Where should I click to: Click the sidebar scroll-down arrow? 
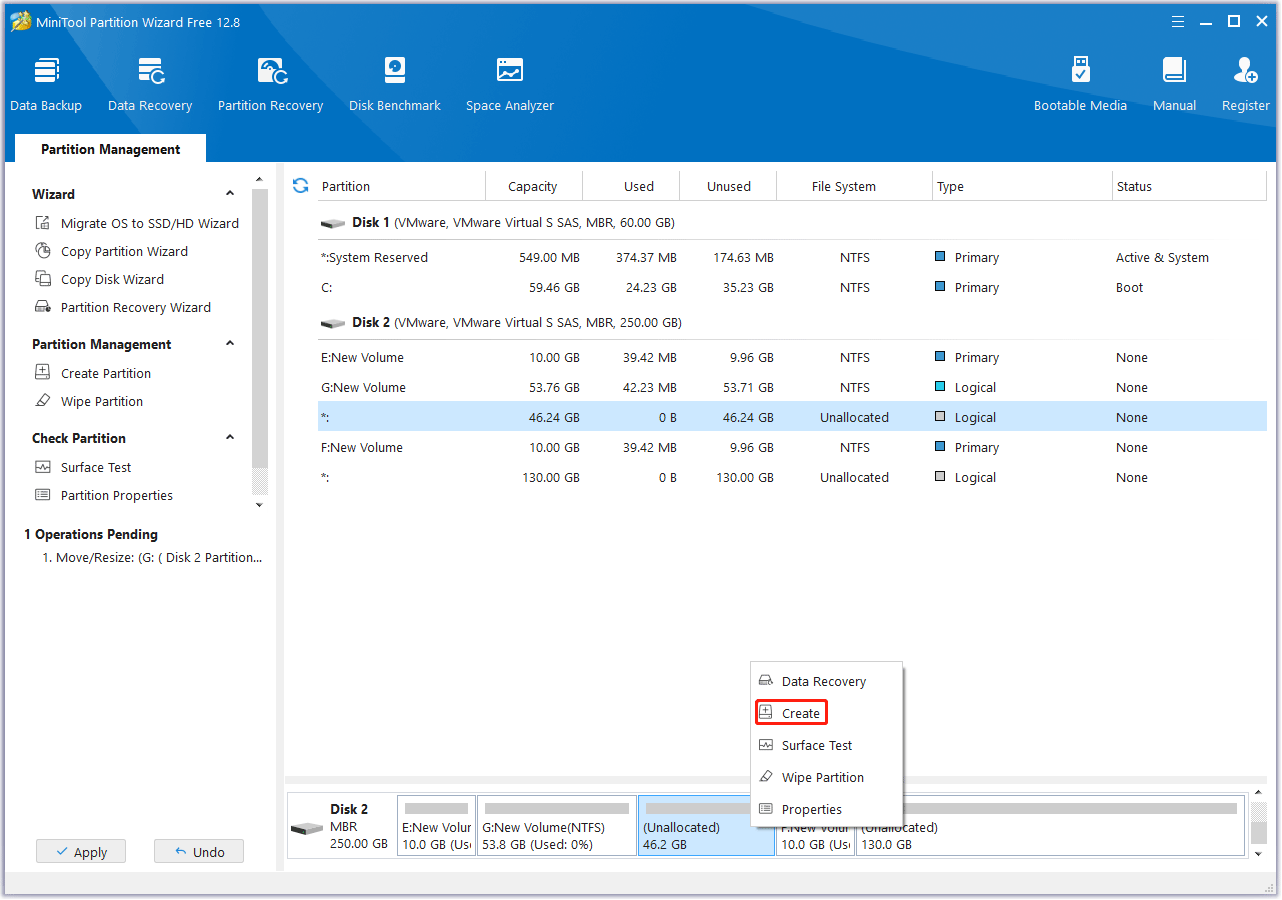(x=260, y=505)
